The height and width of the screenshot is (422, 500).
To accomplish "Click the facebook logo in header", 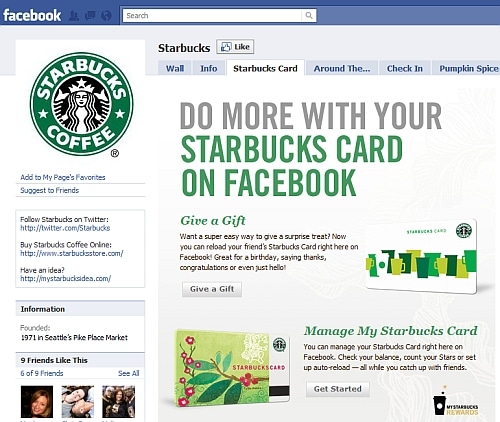I will click(x=32, y=15).
